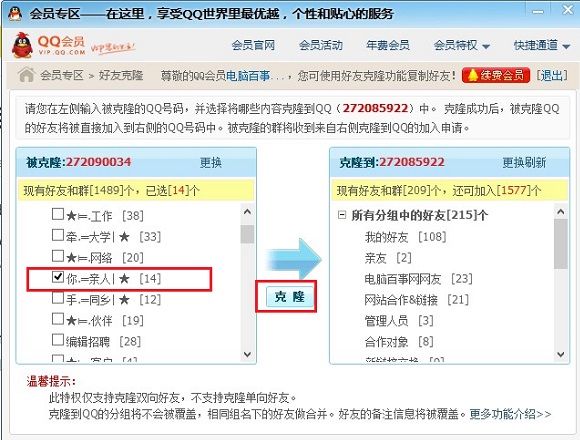
Task: Click the right list's scroll-down arrow
Action: (x=561, y=354)
